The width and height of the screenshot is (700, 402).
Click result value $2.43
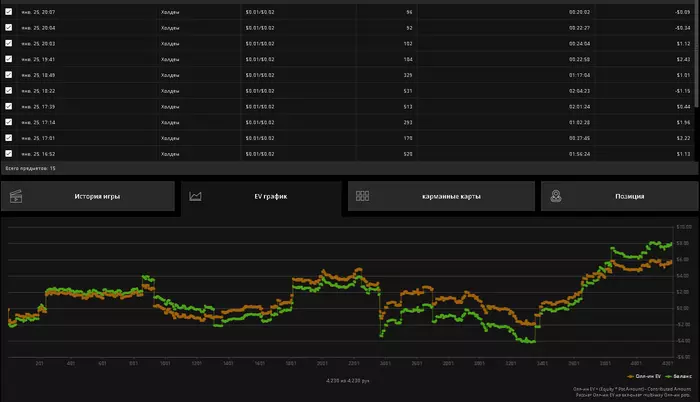coord(683,59)
